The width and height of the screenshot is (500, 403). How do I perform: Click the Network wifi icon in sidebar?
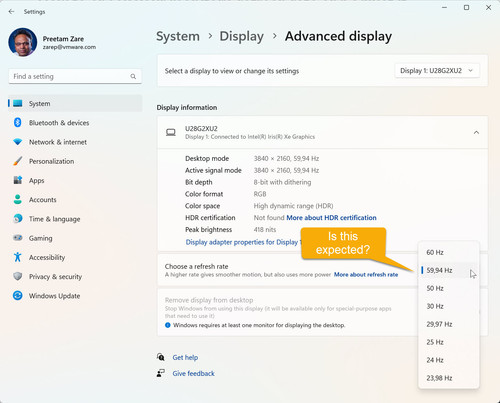[18, 142]
